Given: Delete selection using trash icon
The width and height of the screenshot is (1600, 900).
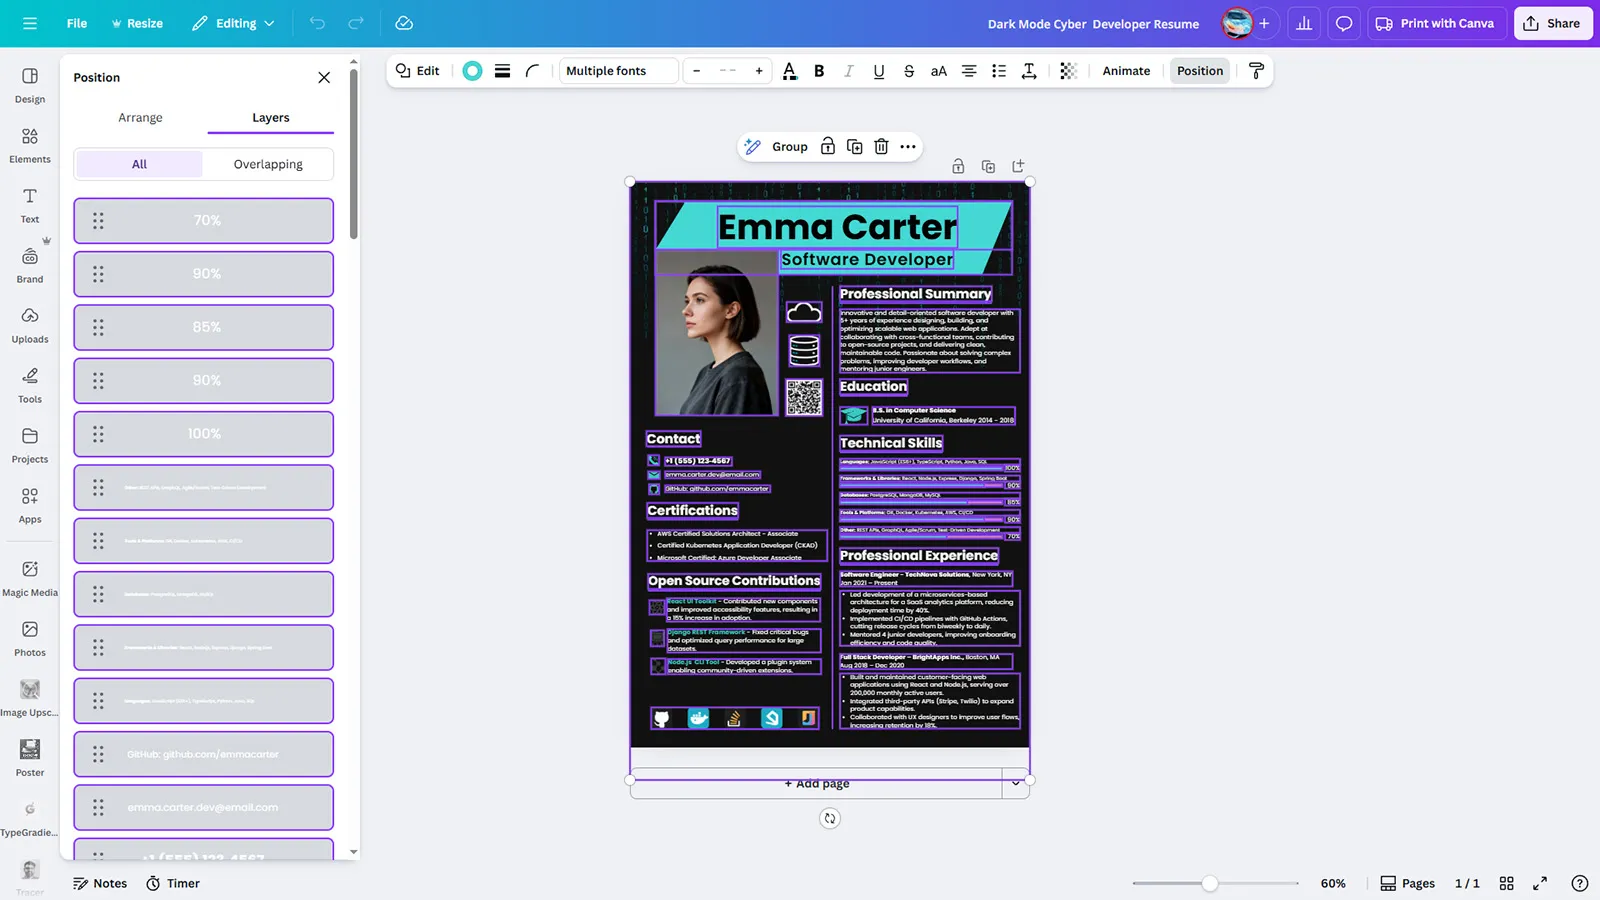Looking at the screenshot, I should click(881, 147).
